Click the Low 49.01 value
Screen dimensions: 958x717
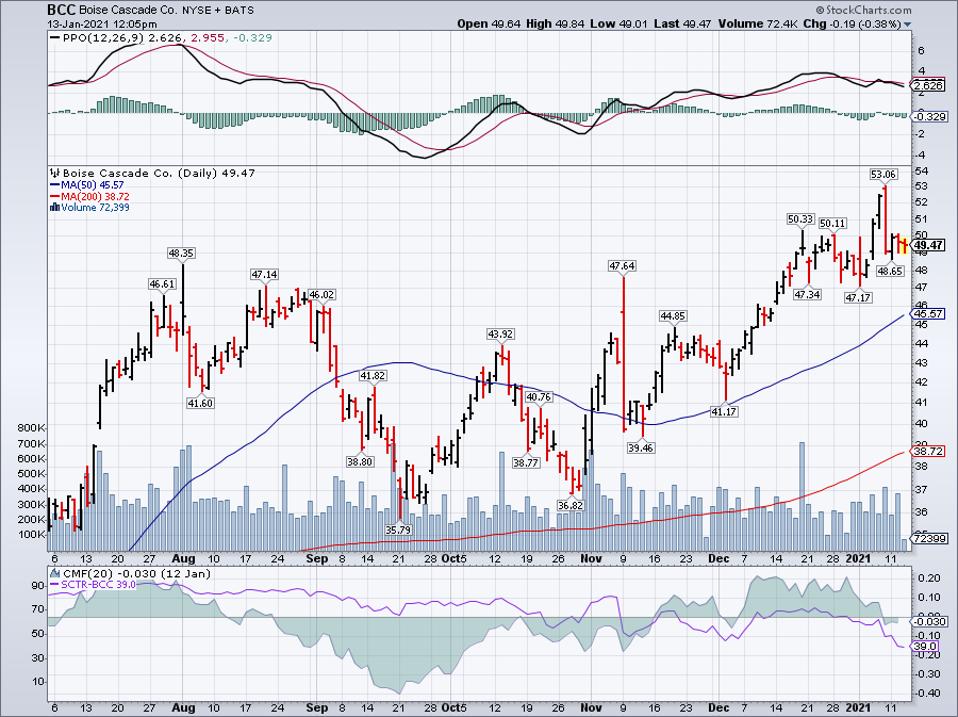coord(618,24)
